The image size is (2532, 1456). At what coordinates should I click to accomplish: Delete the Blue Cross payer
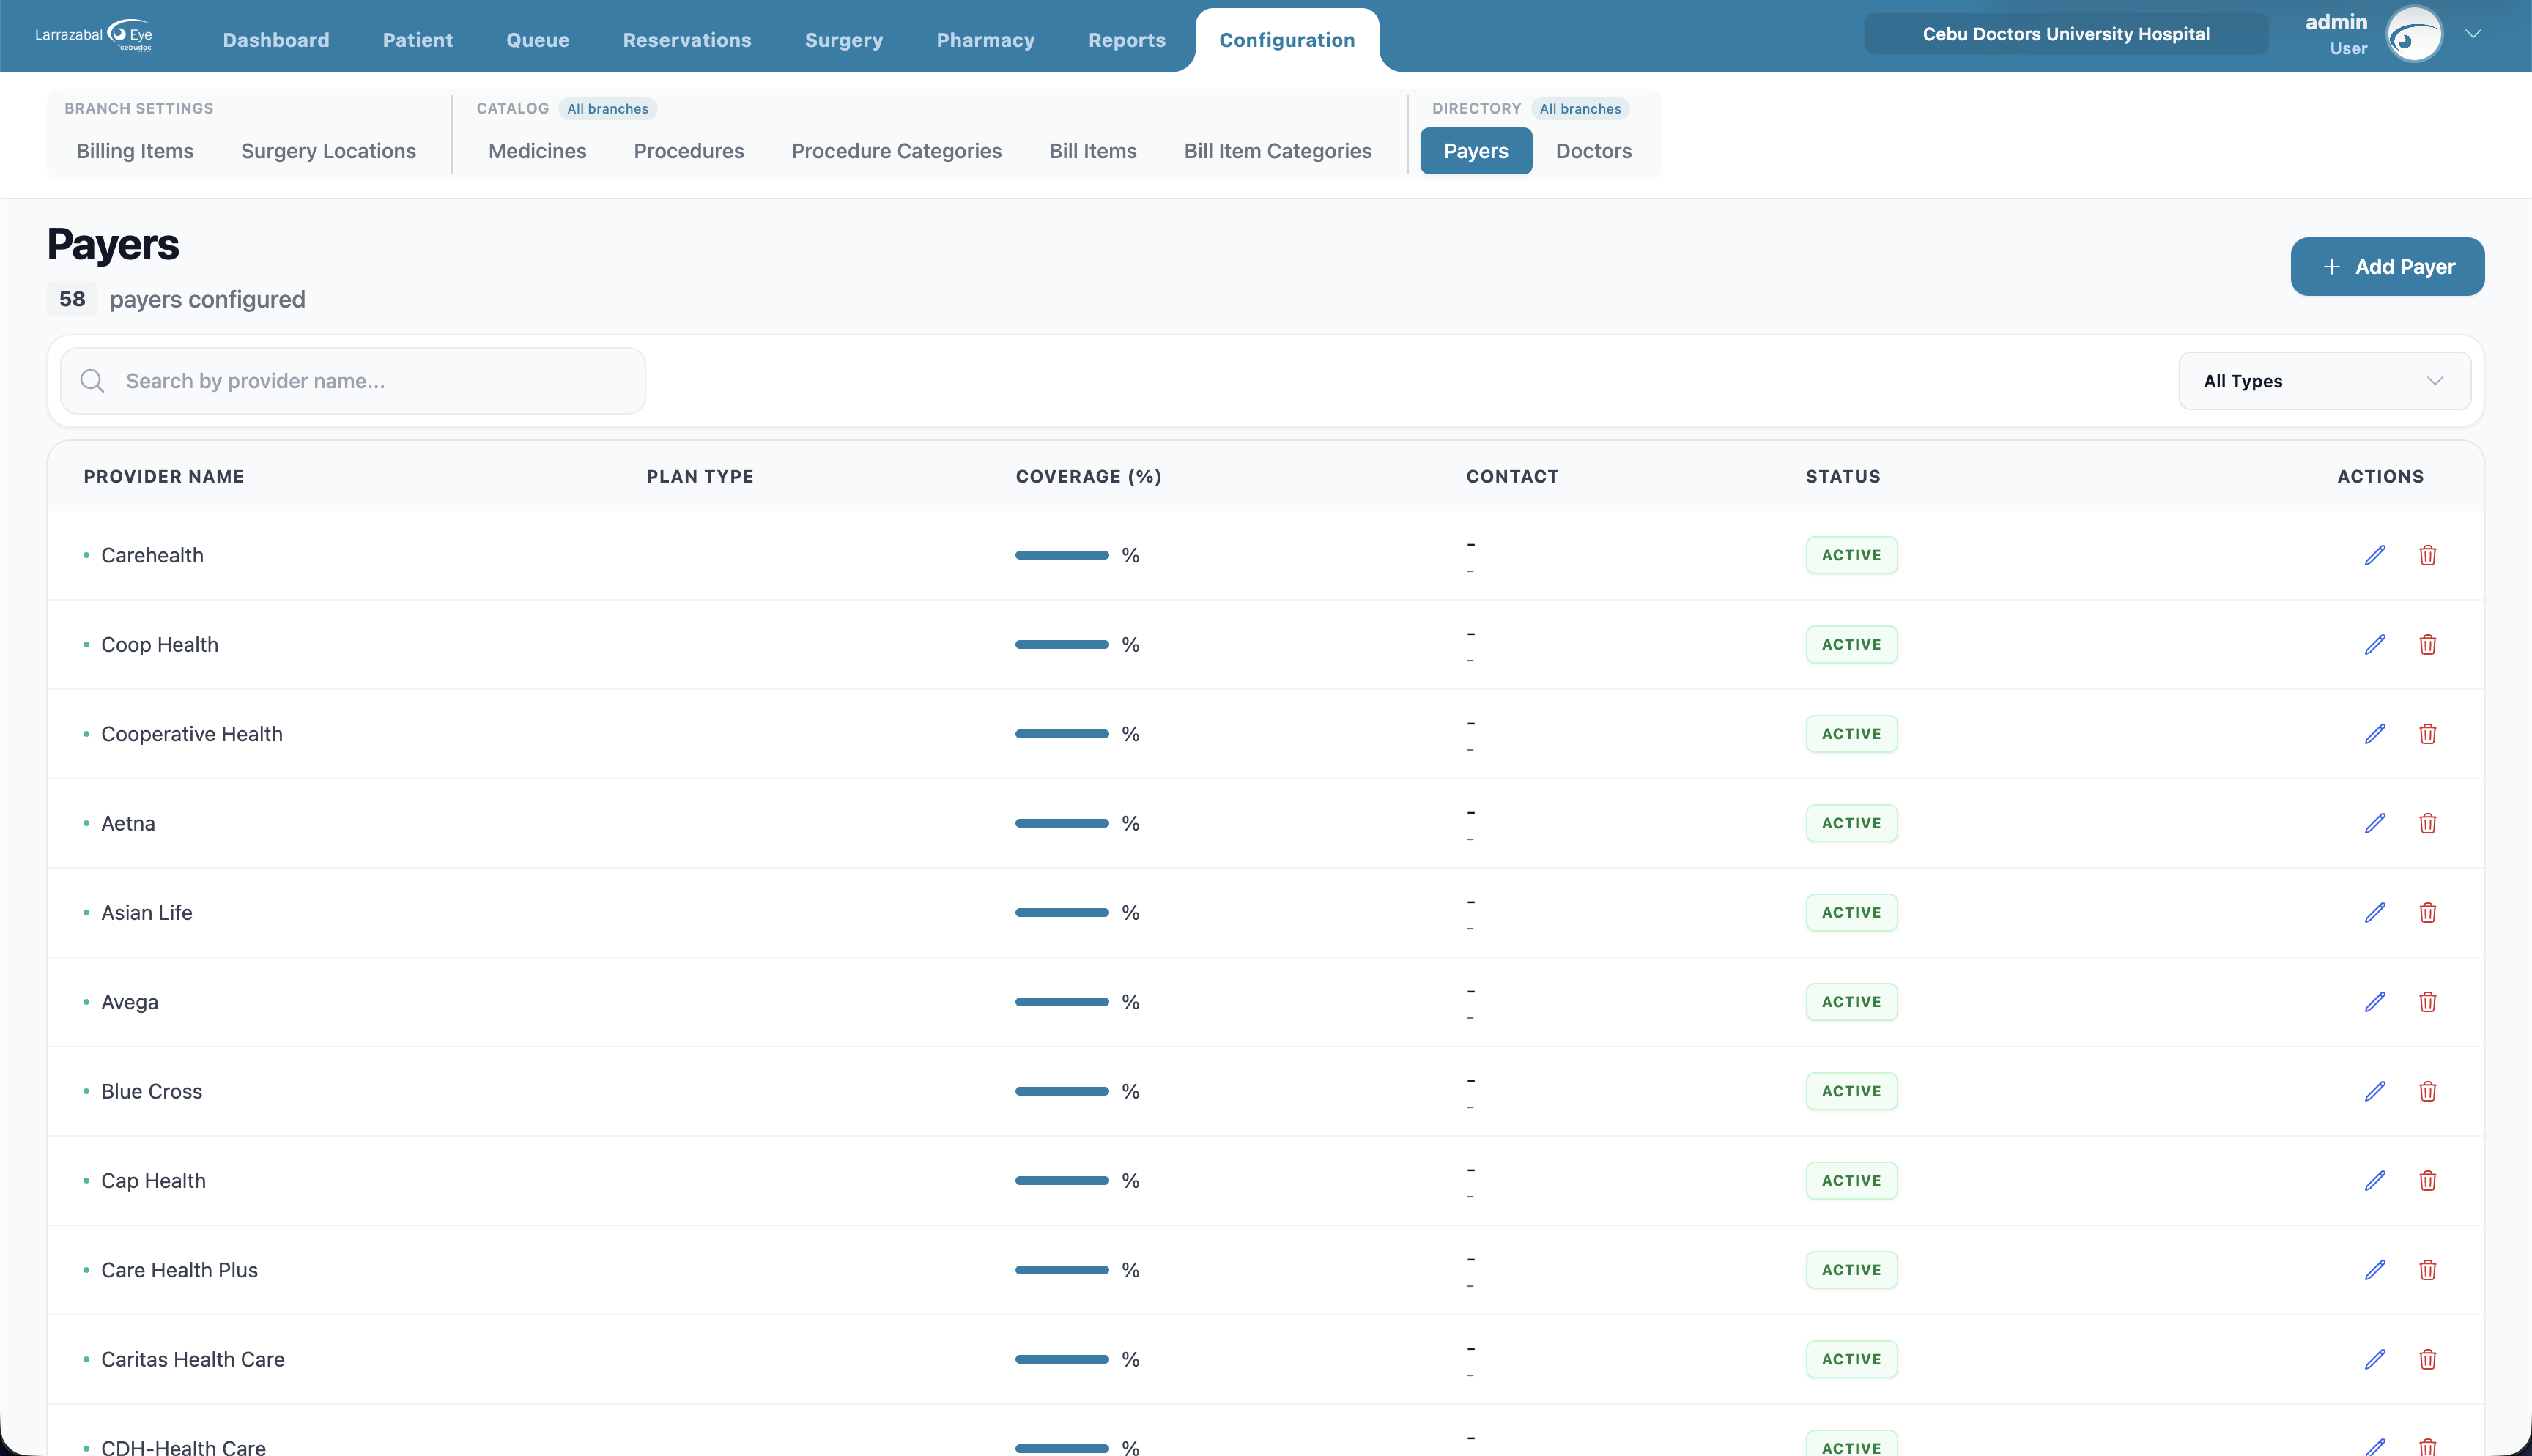pos(2428,1091)
